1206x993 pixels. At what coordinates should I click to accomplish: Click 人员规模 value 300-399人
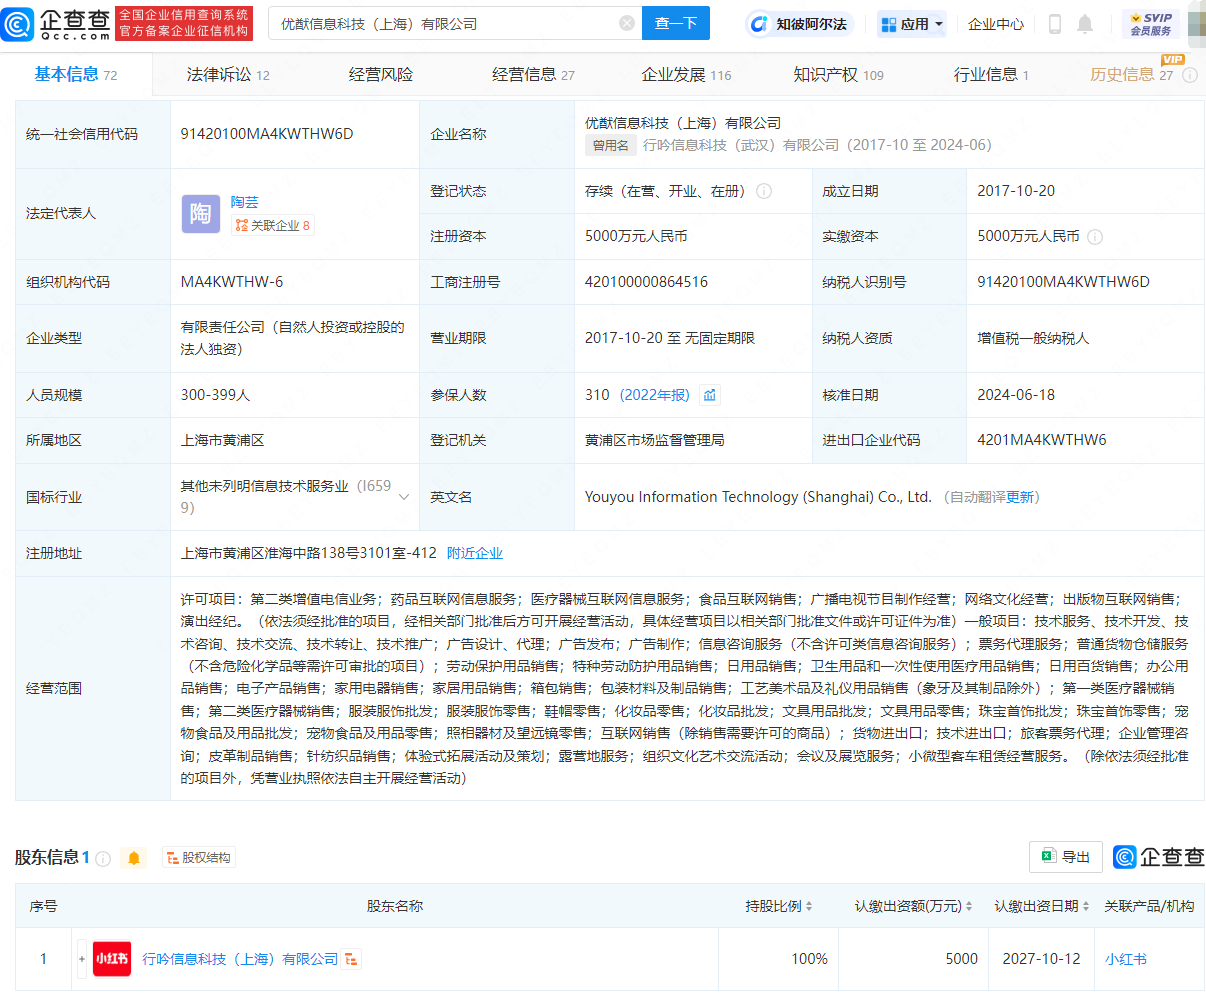click(215, 395)
